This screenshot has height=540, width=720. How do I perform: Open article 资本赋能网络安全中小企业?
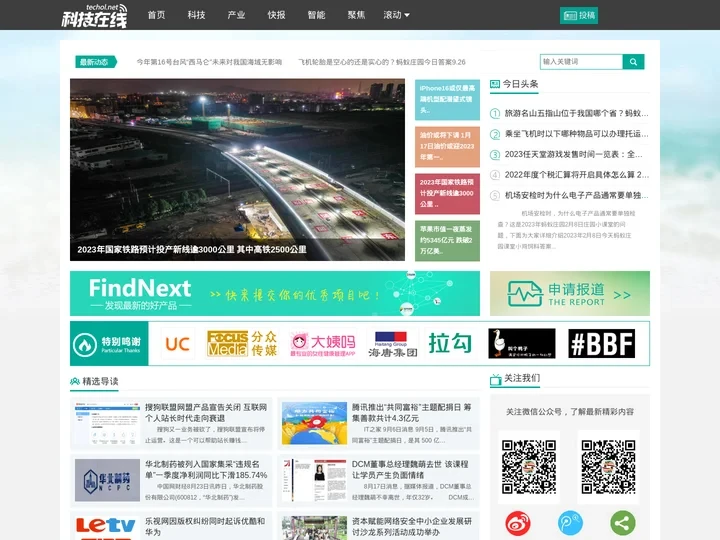click(x=412, y=526)
